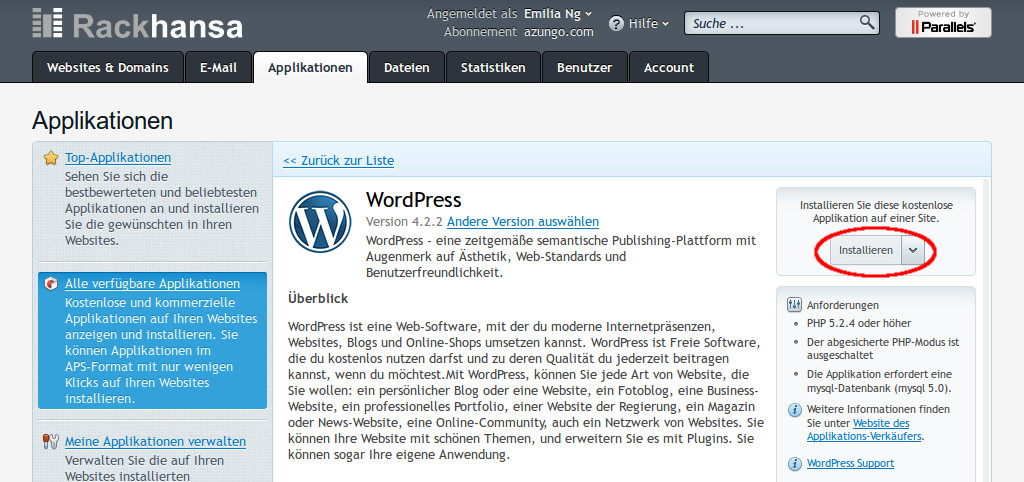Open the Installieren dropdown arrow
The image size is (1024, 482).
point(913,251)
